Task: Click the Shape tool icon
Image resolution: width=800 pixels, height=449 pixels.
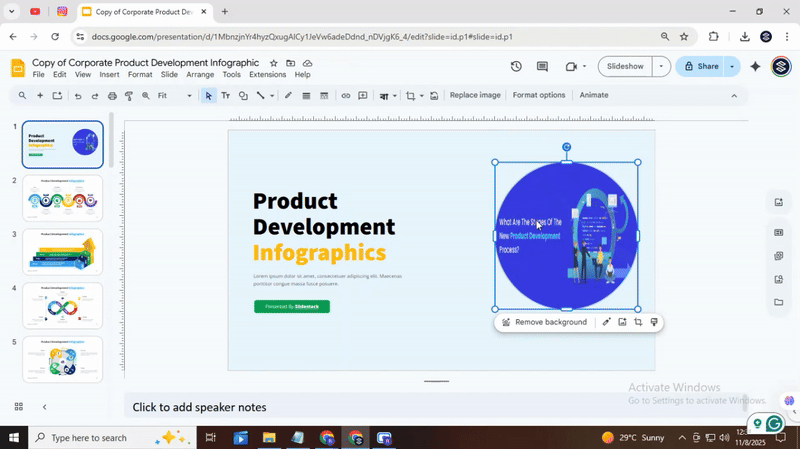Action: pyautogui.click(x=242, y=96)
